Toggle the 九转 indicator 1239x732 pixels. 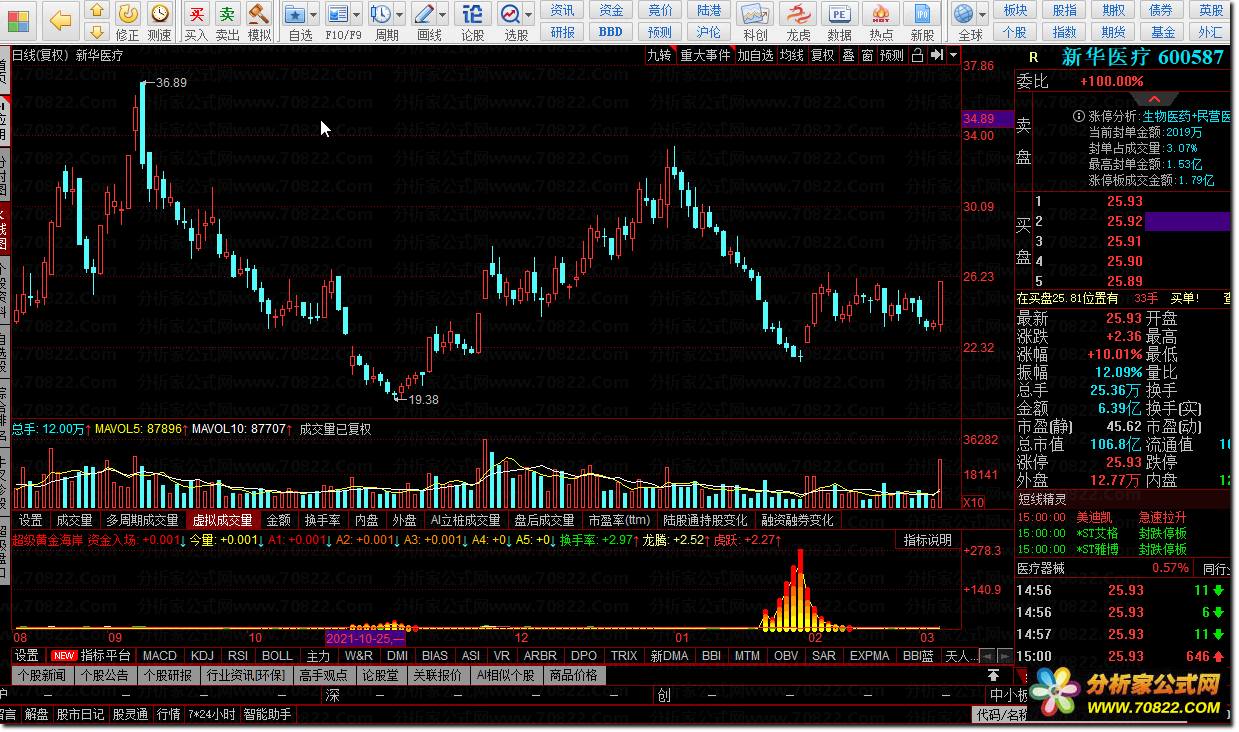pyautogui.click(x=659, y=56)
